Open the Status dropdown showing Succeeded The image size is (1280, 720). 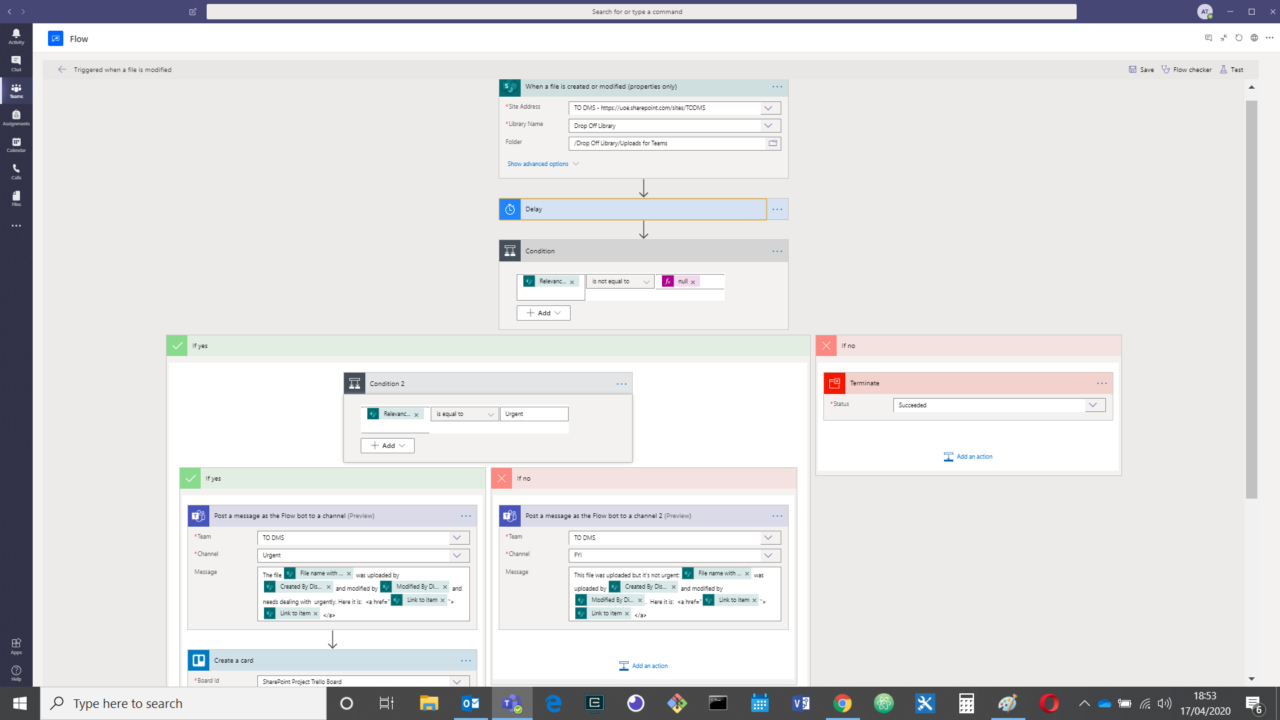[x=1092, y=404]
